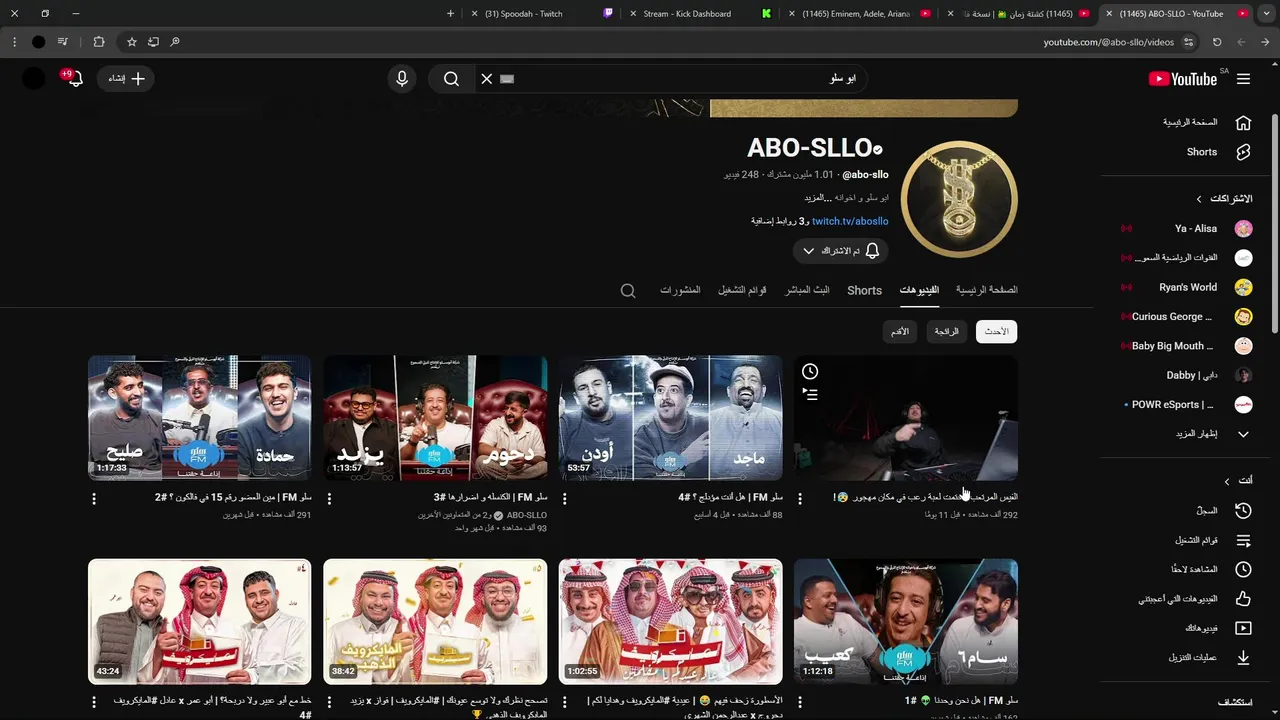
Task: Switch to the Spoodah - Twitch browser tab
Action: pos(541,14)
